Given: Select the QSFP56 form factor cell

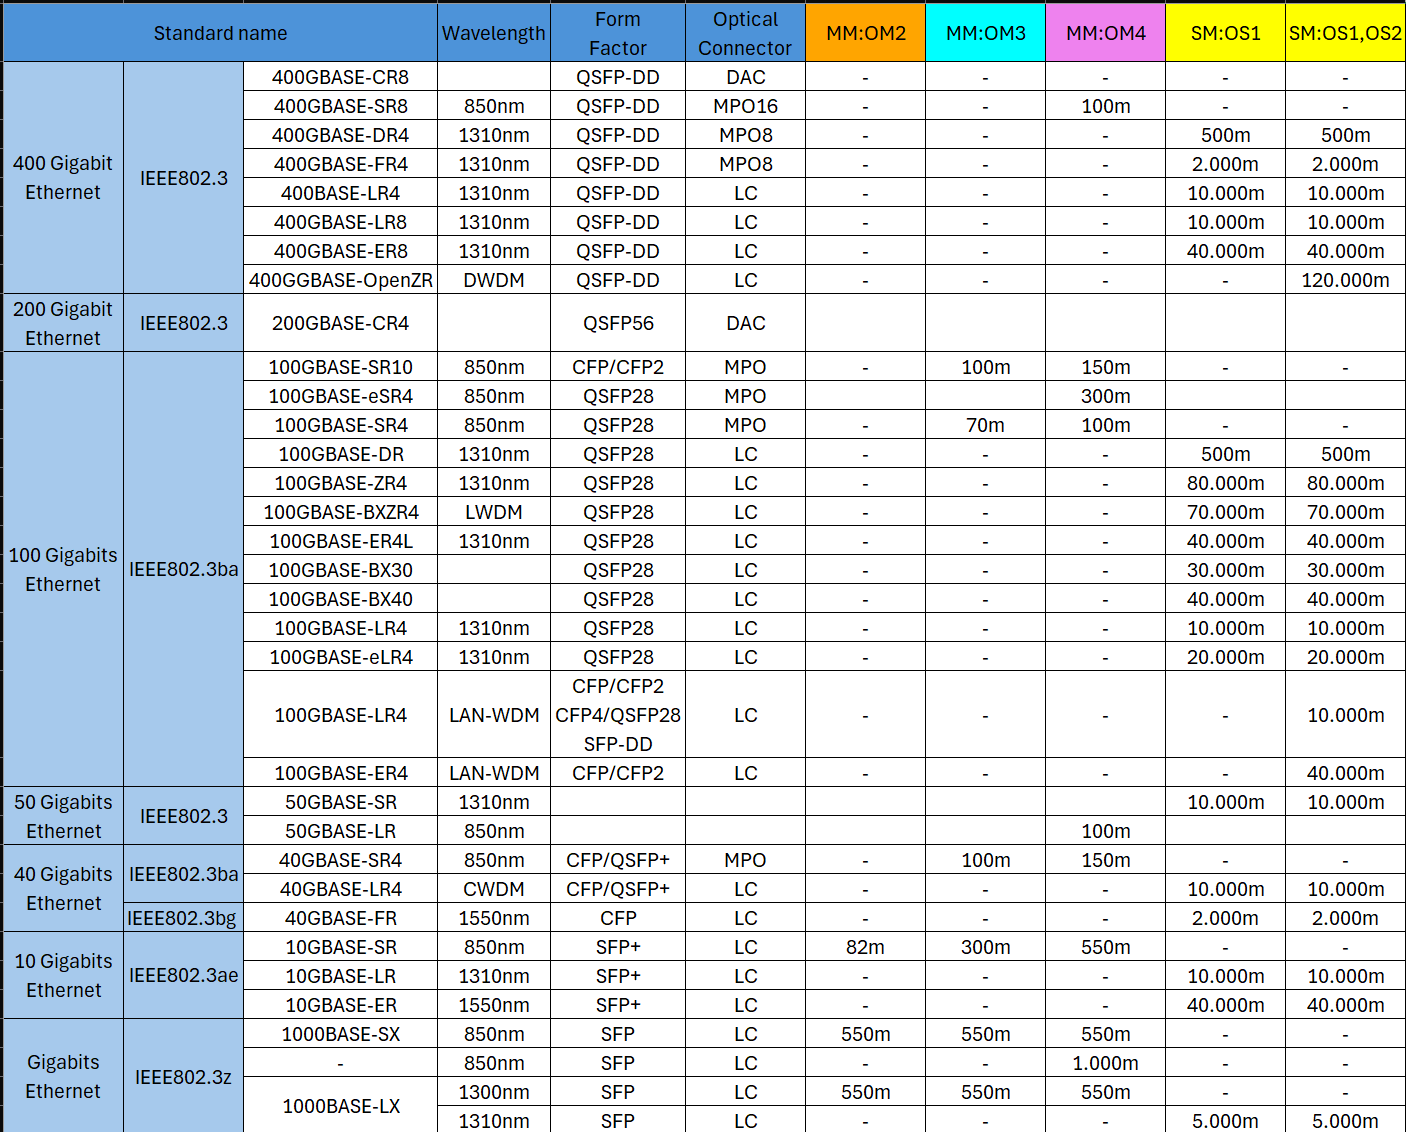Looking at the screenshot, I should click(x=618, y=323).
